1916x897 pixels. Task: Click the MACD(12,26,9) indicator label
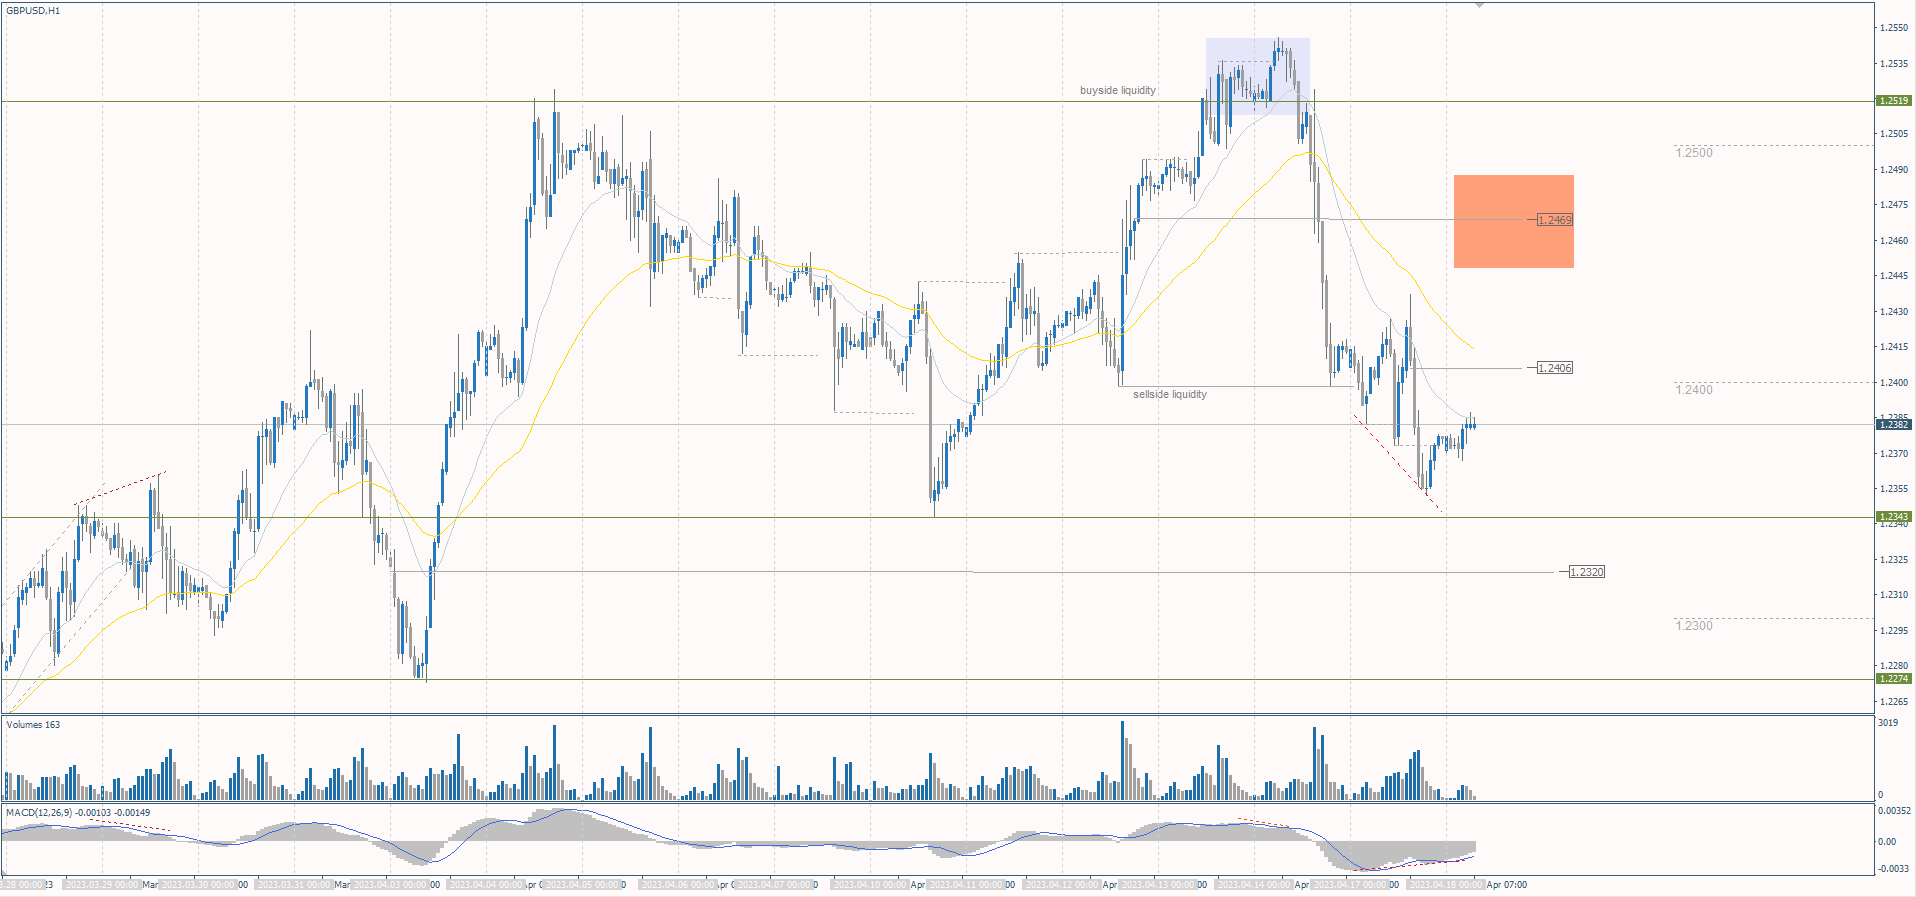pos(78,812)
